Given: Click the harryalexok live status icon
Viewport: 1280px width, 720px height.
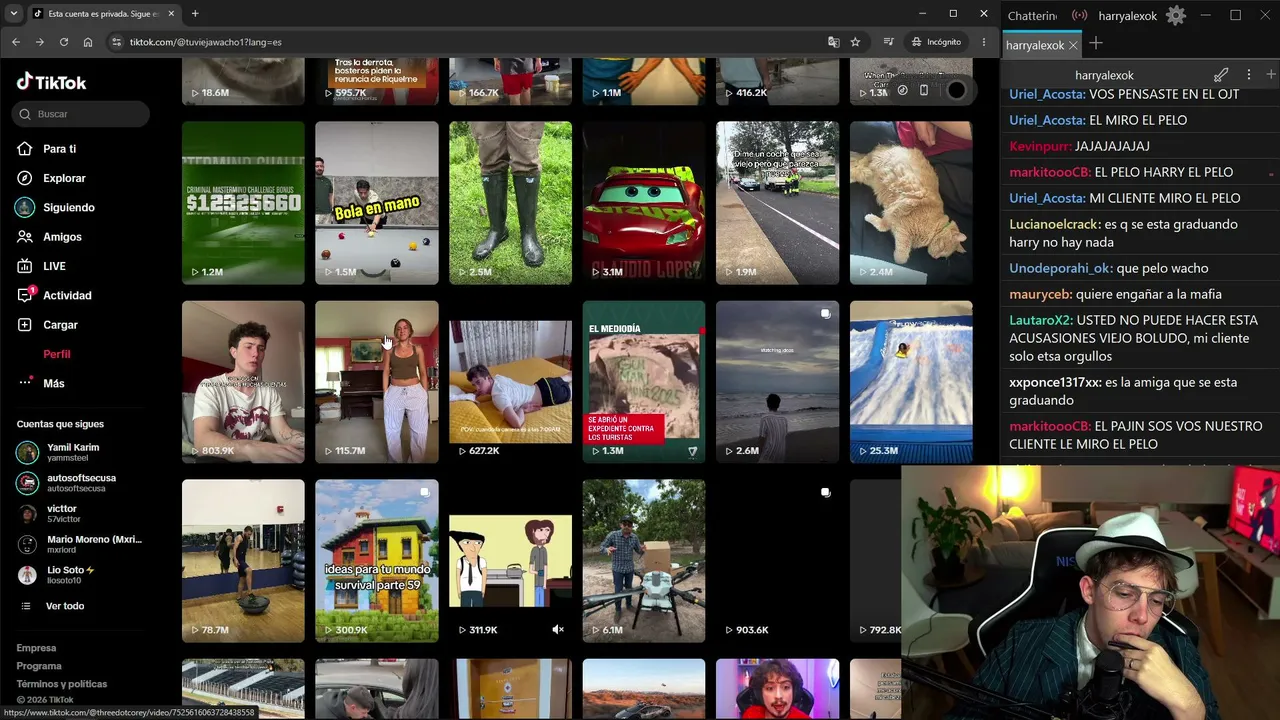Looking at the screenshot, I should click(x=1080, y=16).
